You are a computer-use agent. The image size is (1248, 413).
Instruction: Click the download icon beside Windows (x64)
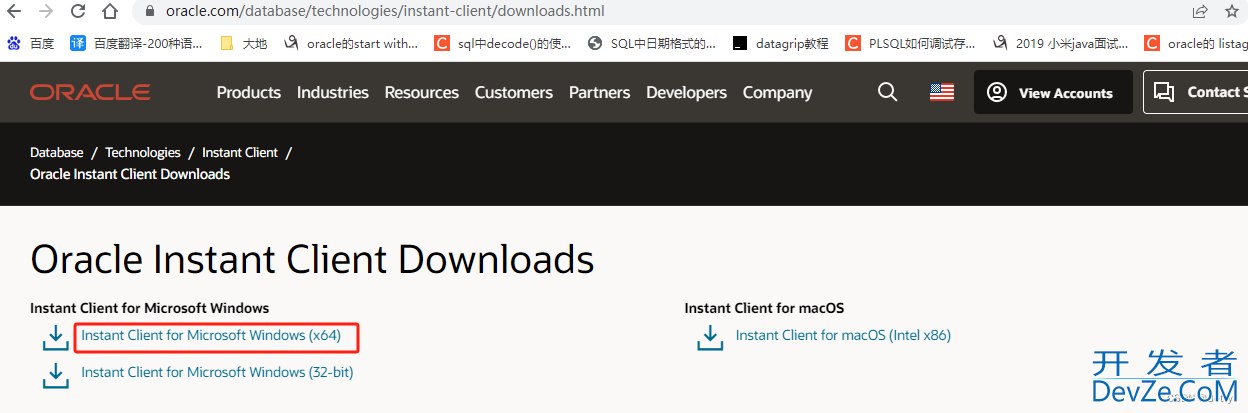click(56, 338)
